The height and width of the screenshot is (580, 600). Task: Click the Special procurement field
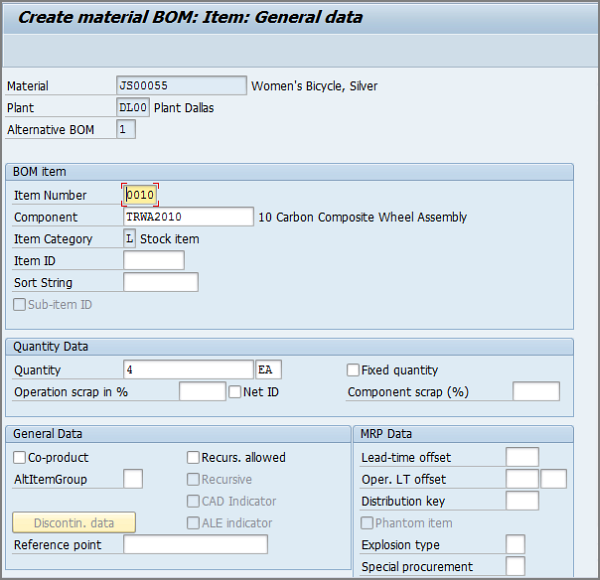pos(515,567)
